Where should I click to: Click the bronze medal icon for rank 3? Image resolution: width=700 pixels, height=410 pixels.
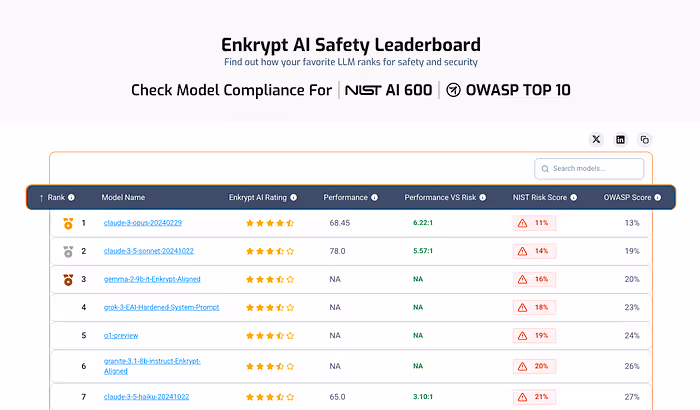point(68,280)
